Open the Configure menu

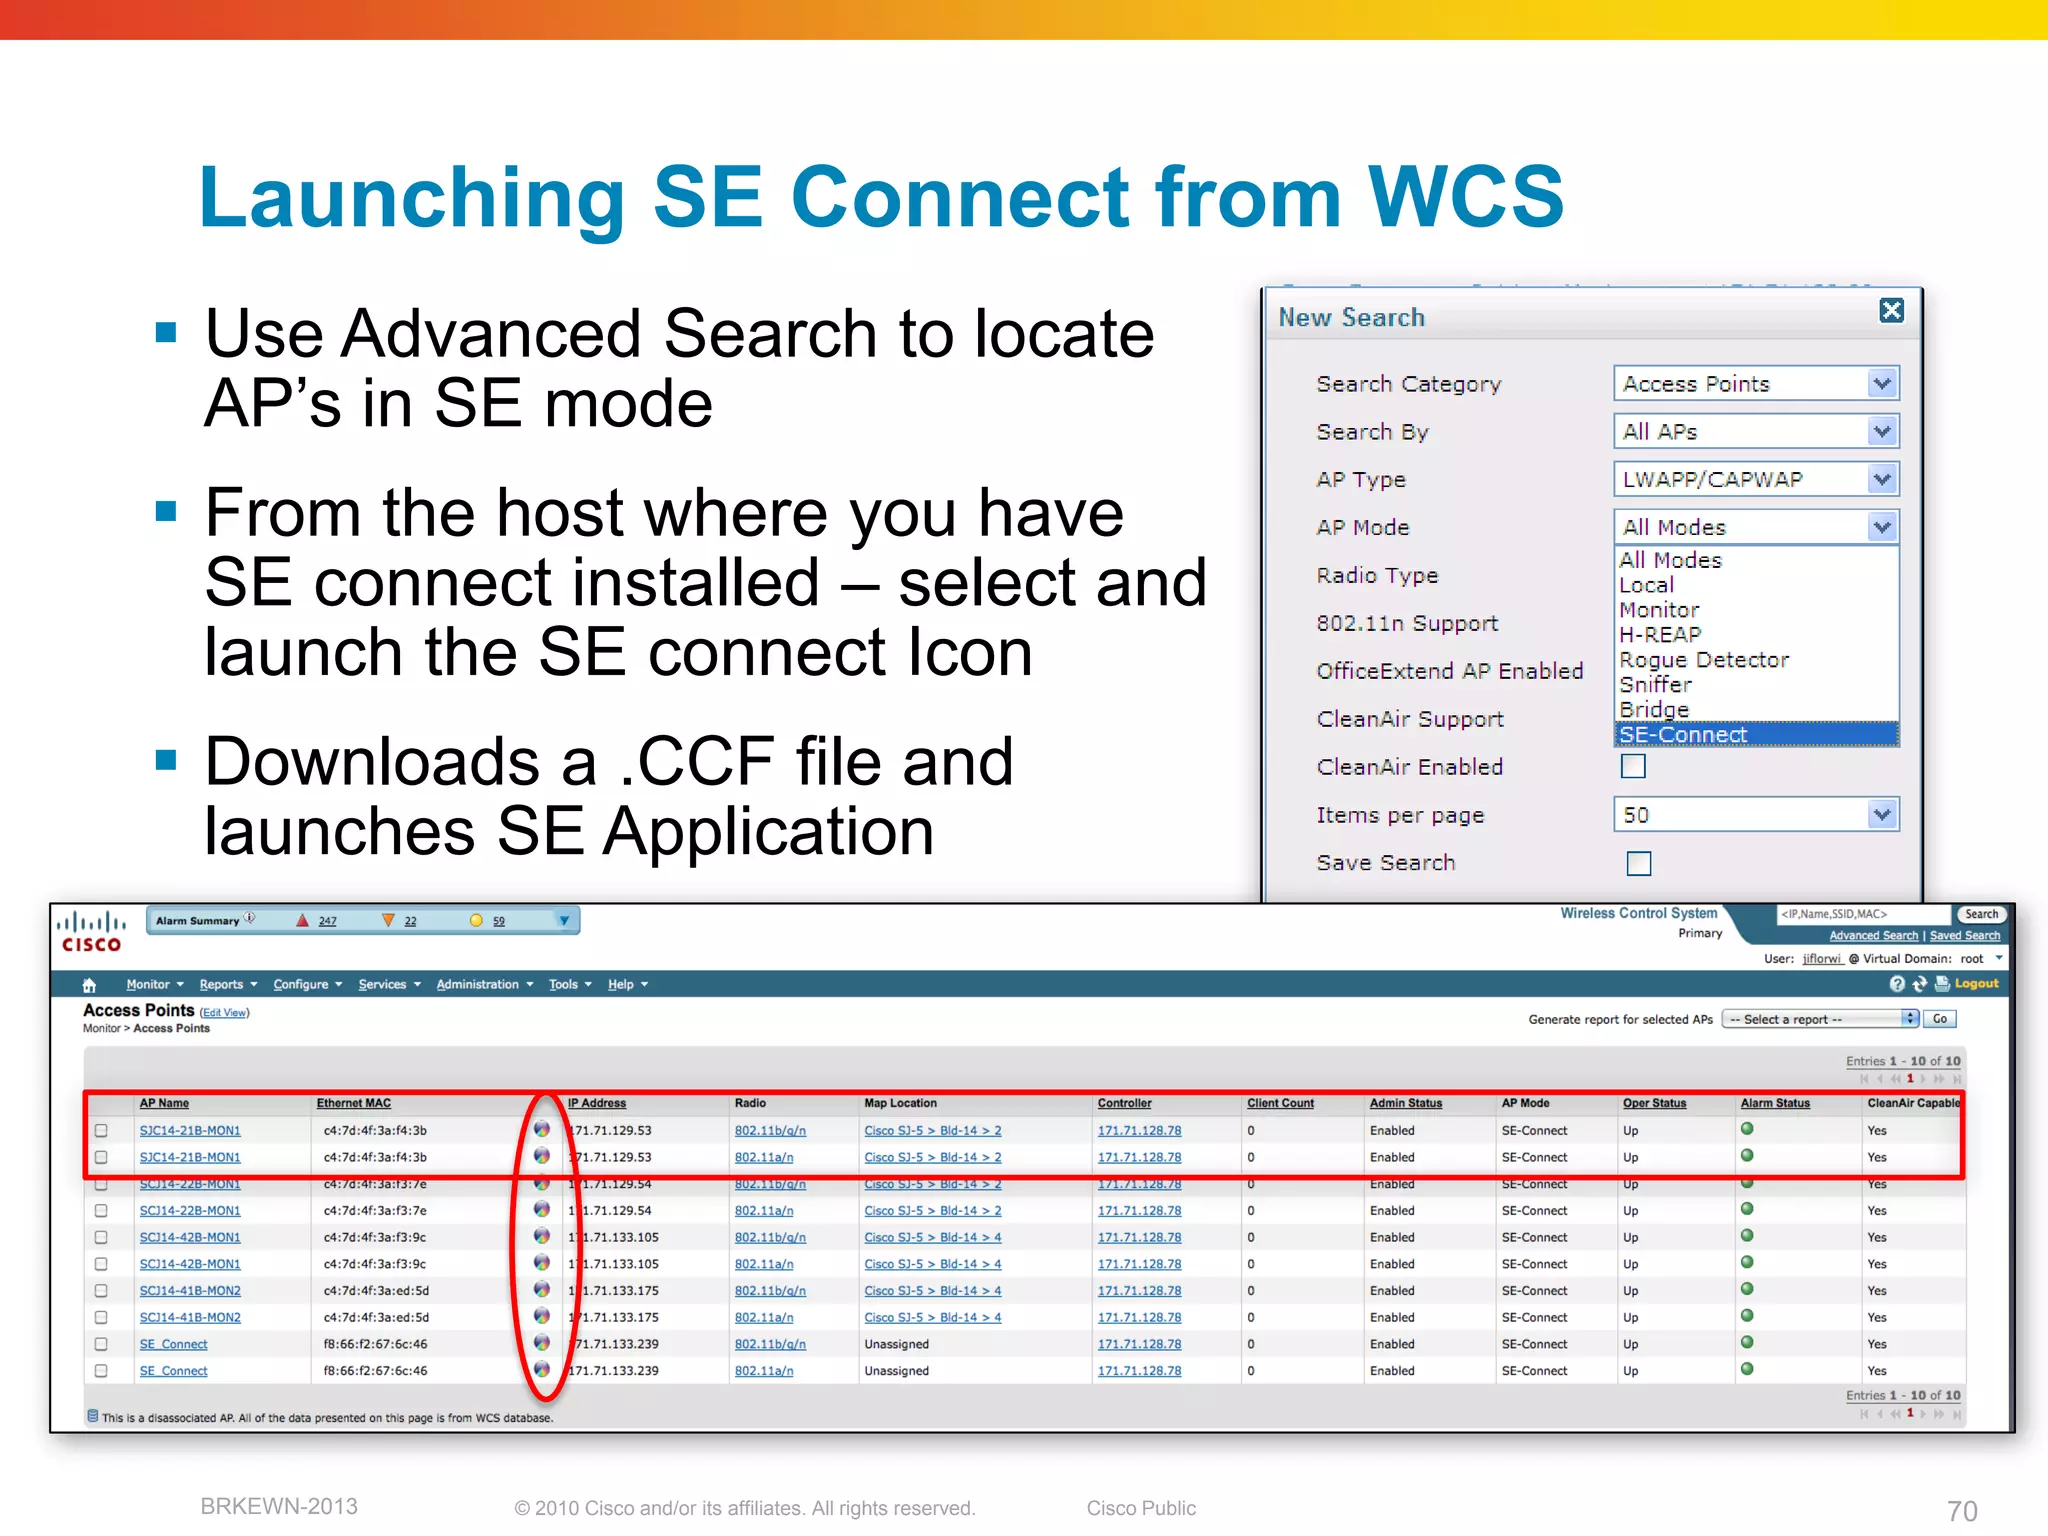coord(308,985)
